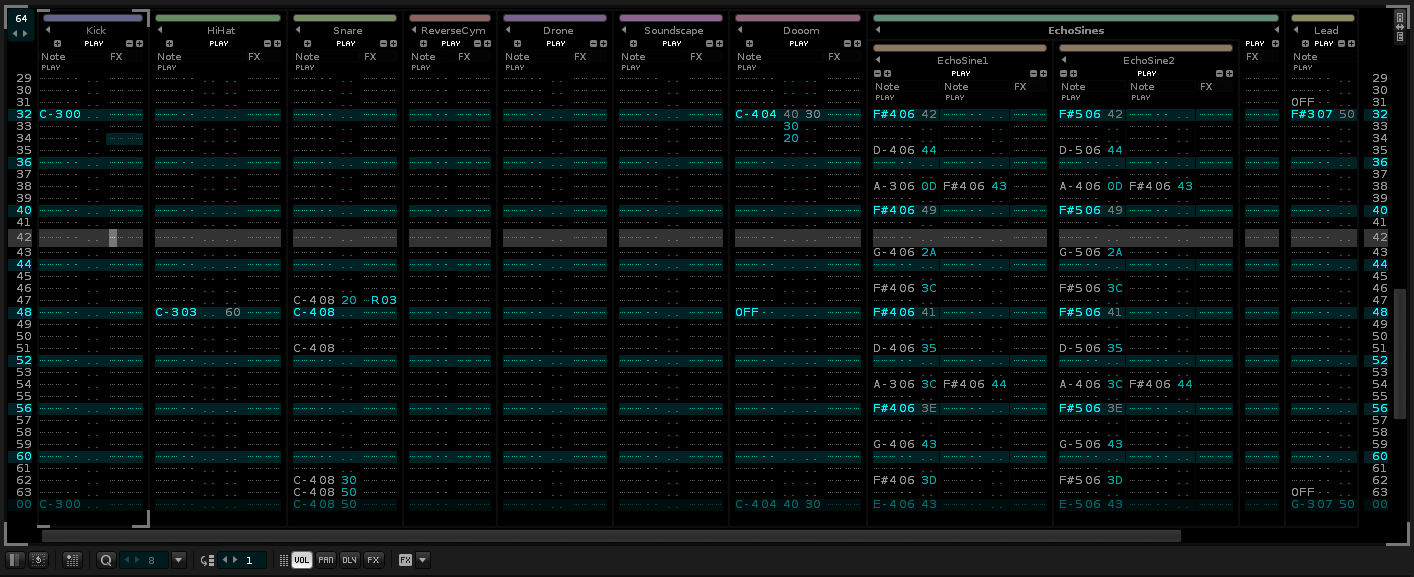The height and width of the screenshot is (577, 1414).
Task: Click the dotted grid icon left of Q
Action: 72,560
